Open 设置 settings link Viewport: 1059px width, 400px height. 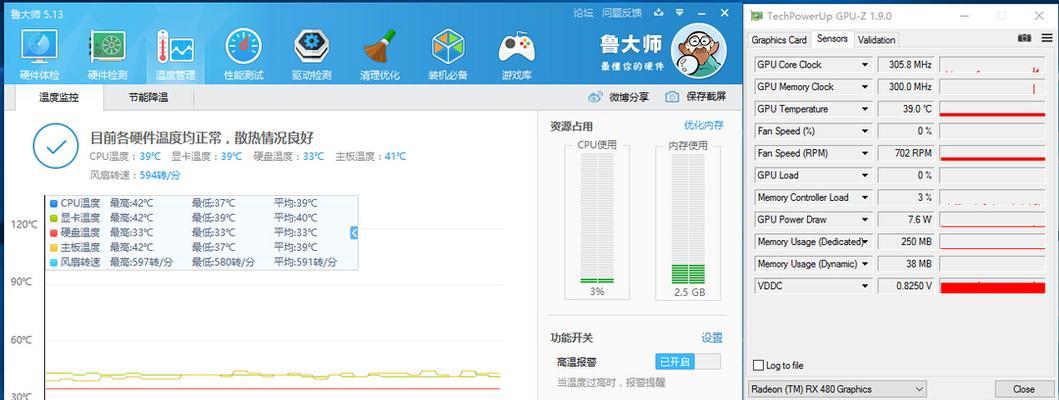[712, 338]
